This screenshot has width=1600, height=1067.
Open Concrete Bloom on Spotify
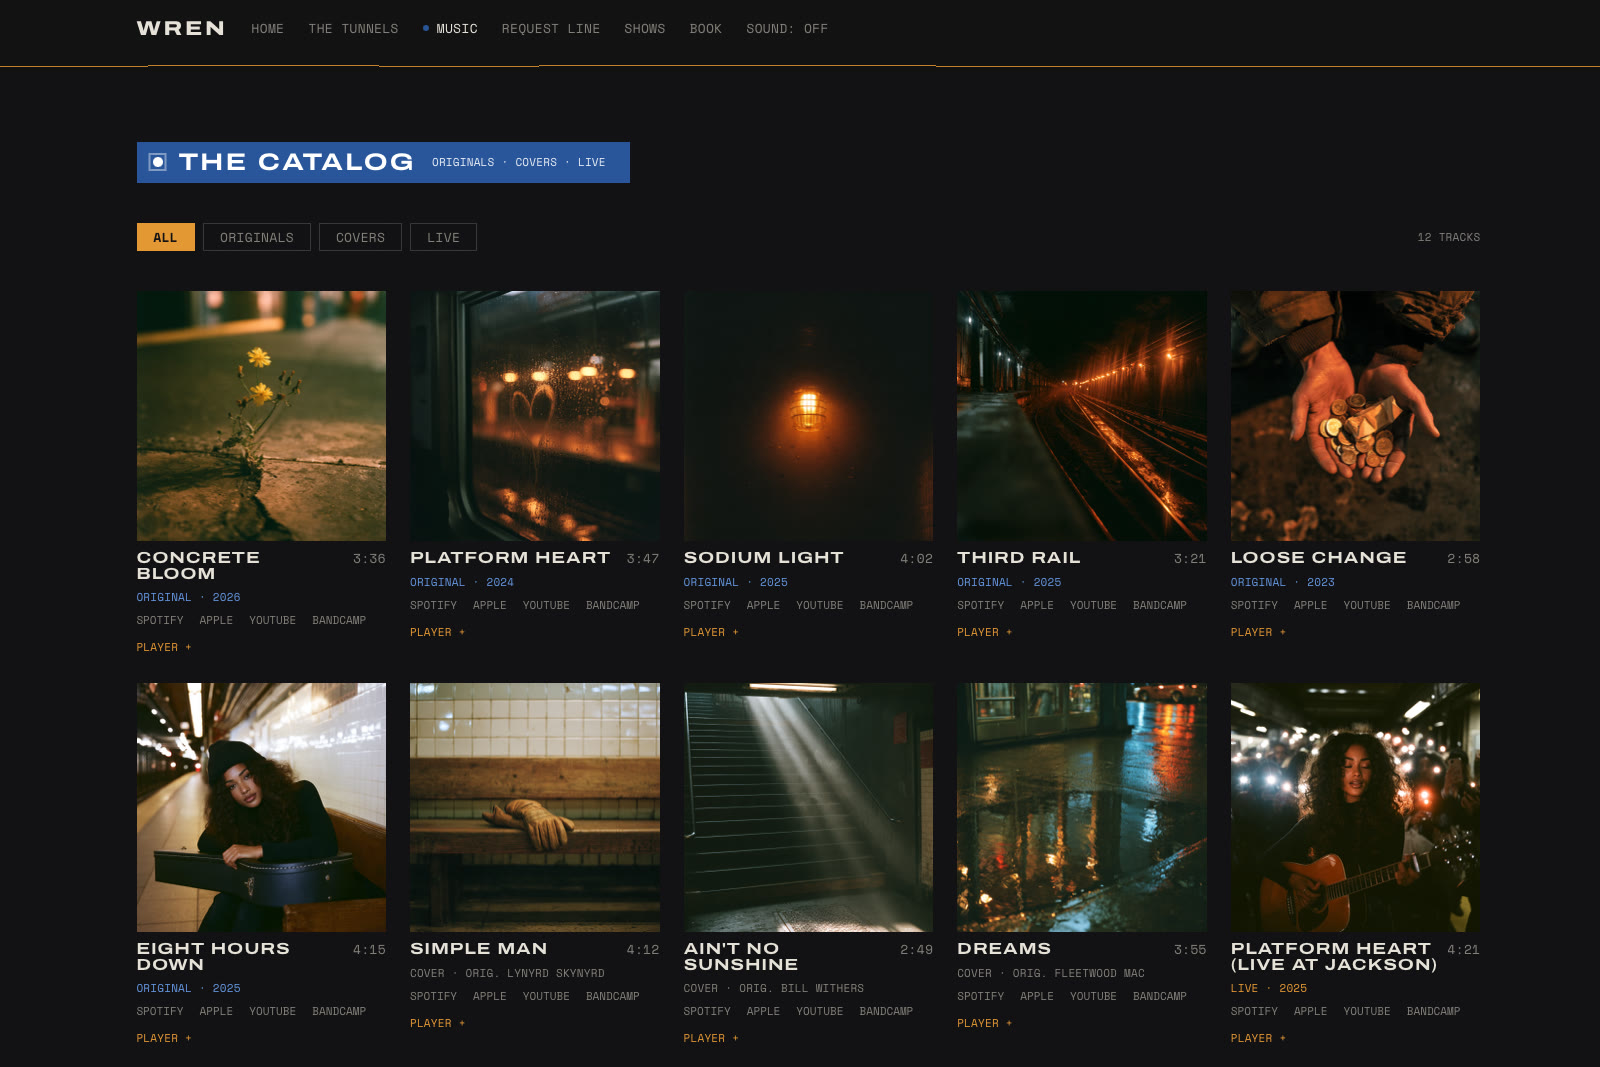[x=160, y=620]
